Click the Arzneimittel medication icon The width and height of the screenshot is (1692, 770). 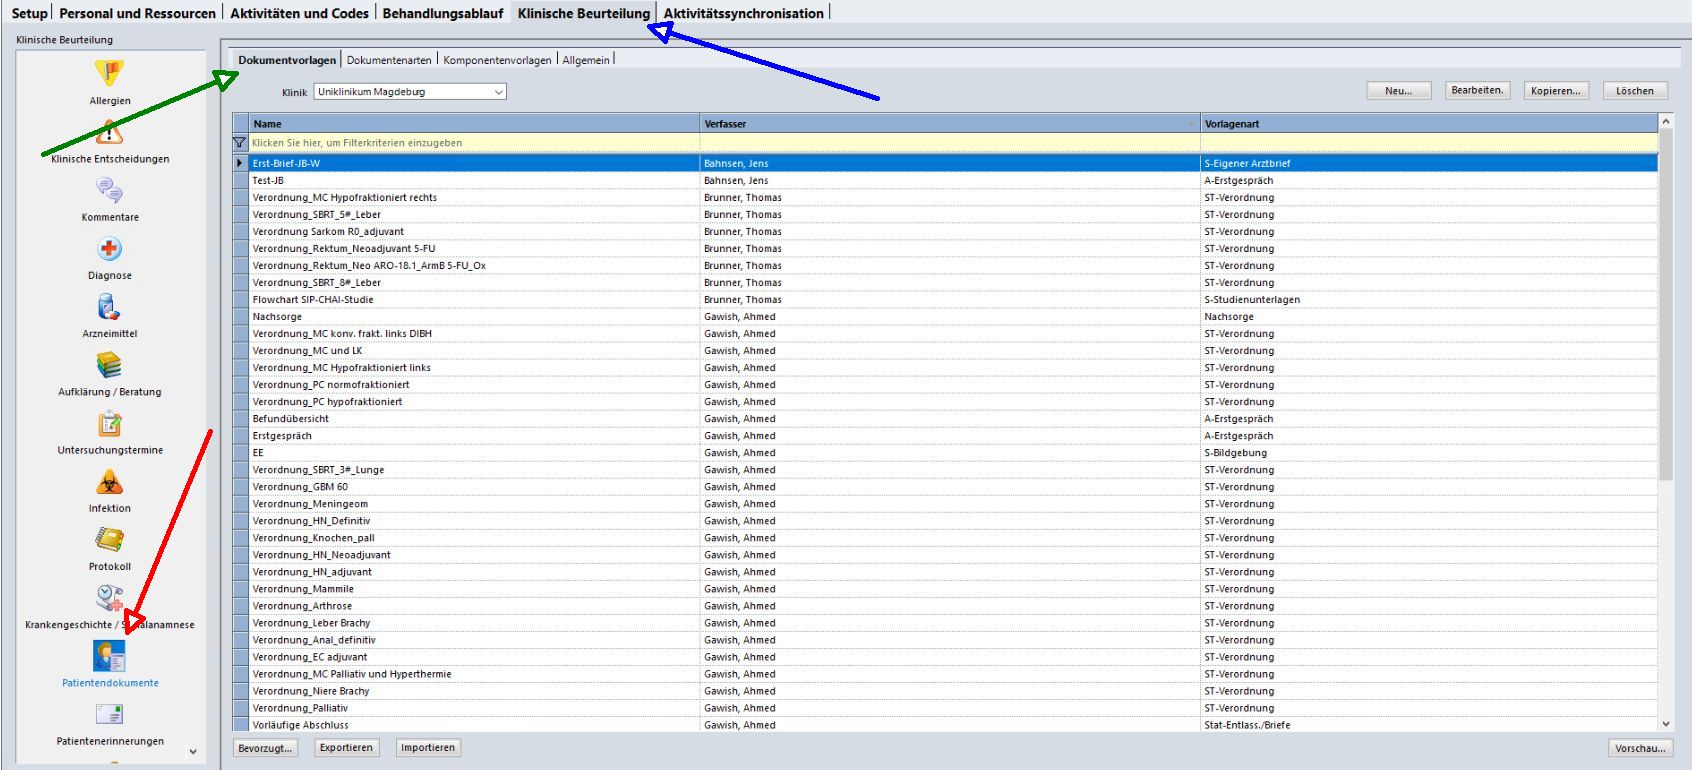pos(109,307)
